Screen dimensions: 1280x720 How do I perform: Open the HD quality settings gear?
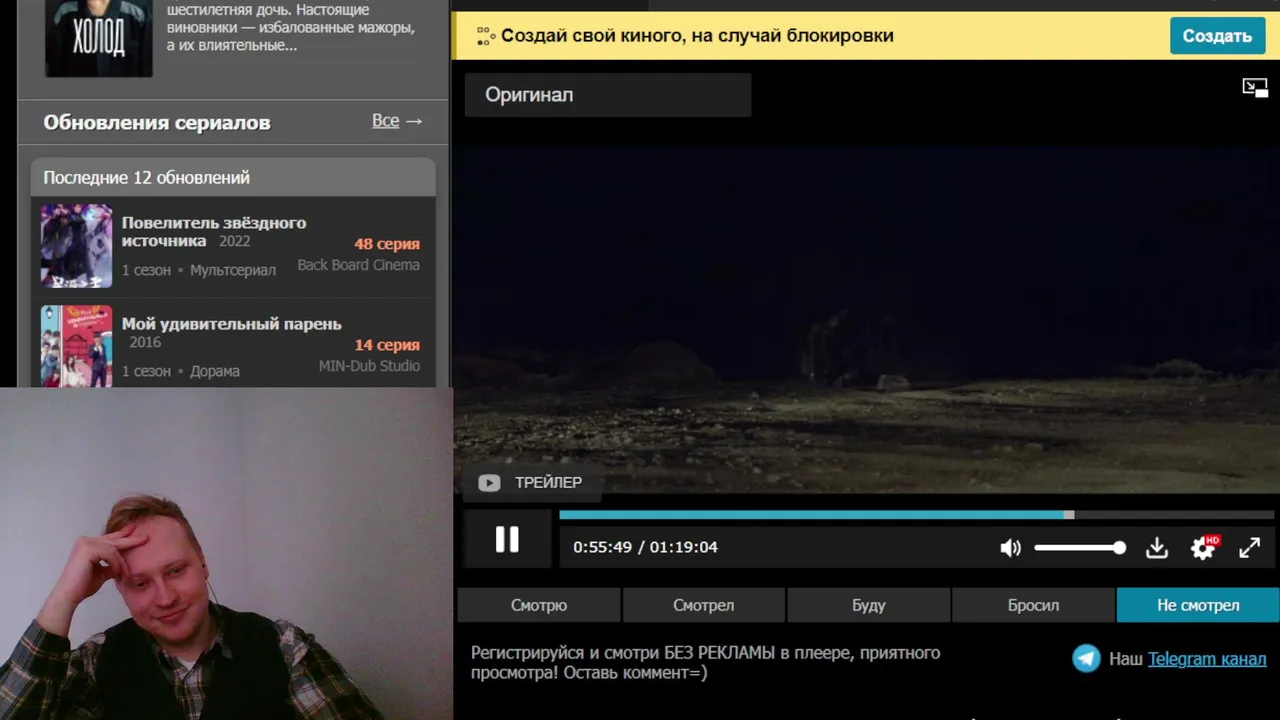[1203, 547]
